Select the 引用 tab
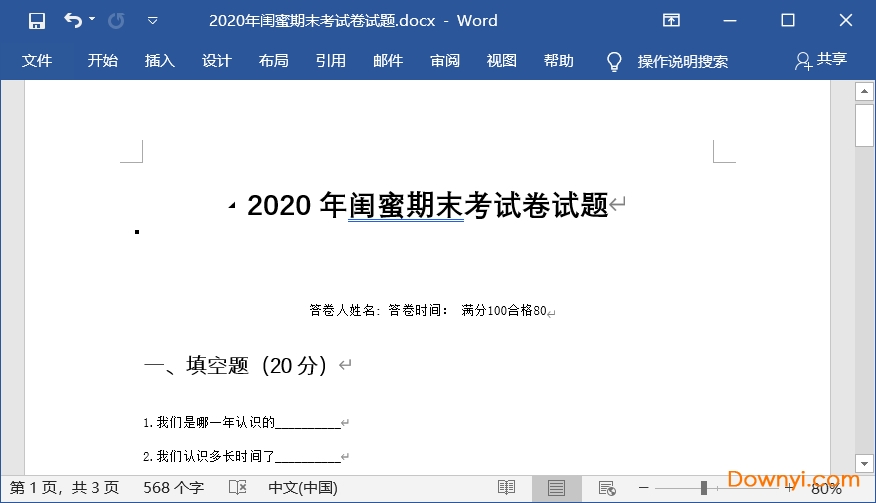Screen dimensions: 876x503 (331, 60)
